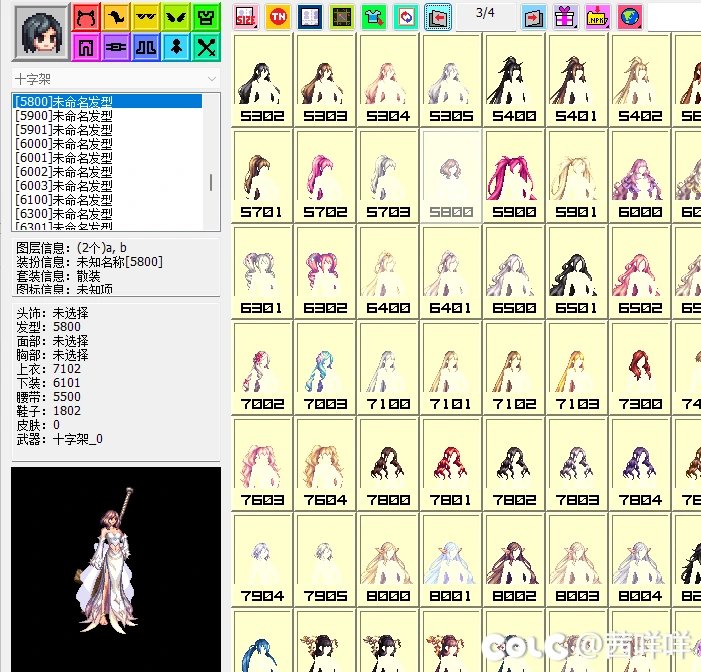Pick hairstyle thumbnail 6000

click(x=640, y=176)
